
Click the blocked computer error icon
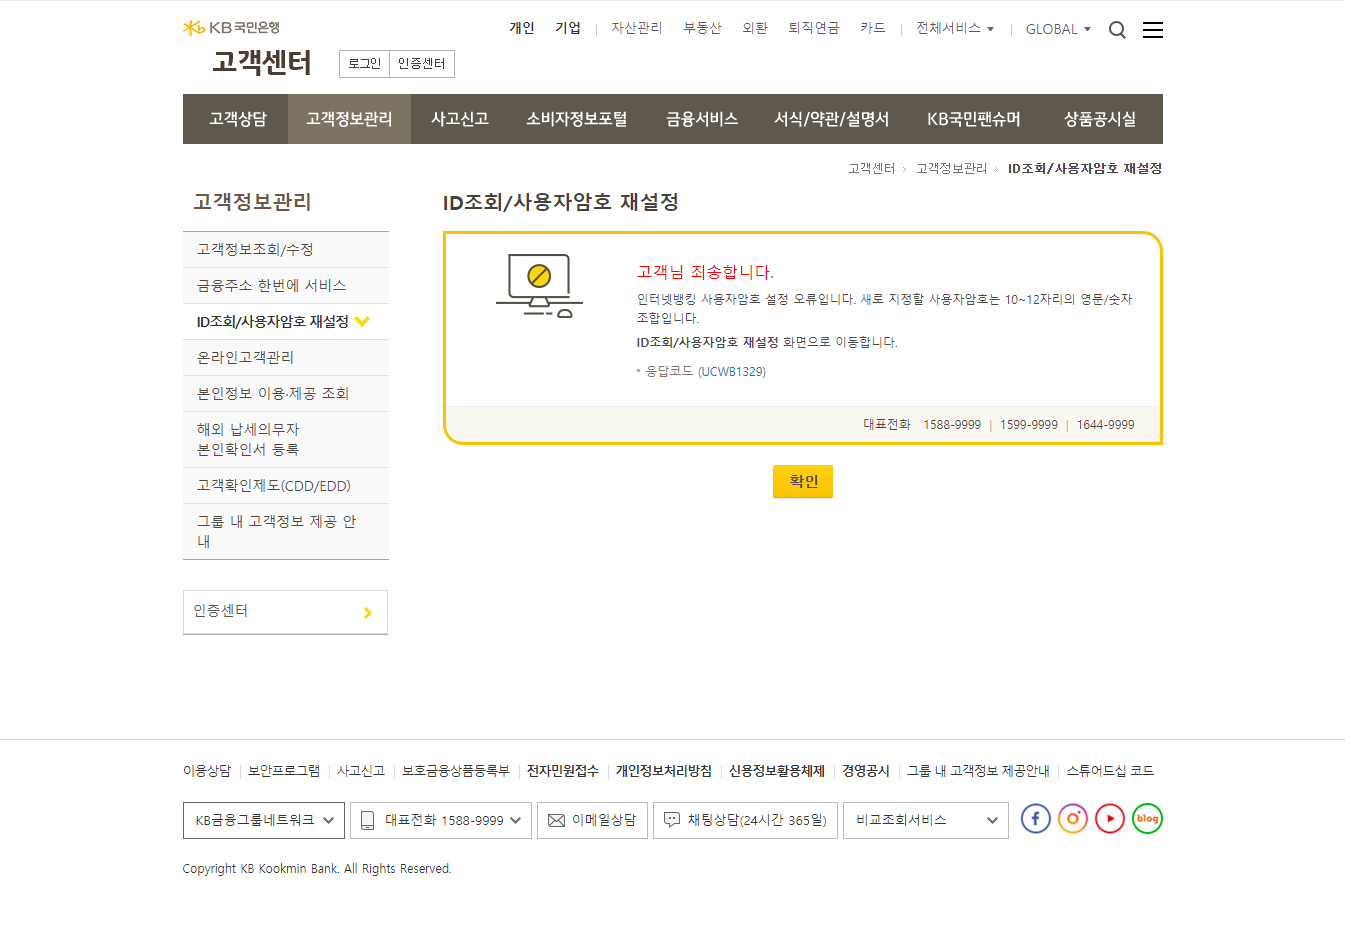539,285
